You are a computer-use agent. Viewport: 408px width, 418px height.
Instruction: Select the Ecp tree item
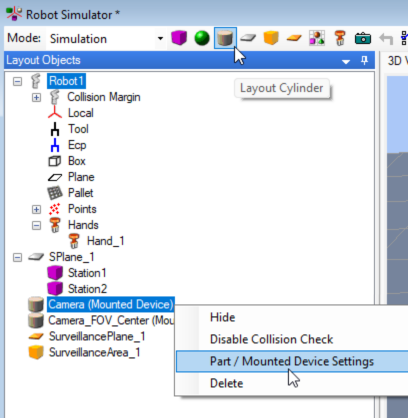click(77, 145)
